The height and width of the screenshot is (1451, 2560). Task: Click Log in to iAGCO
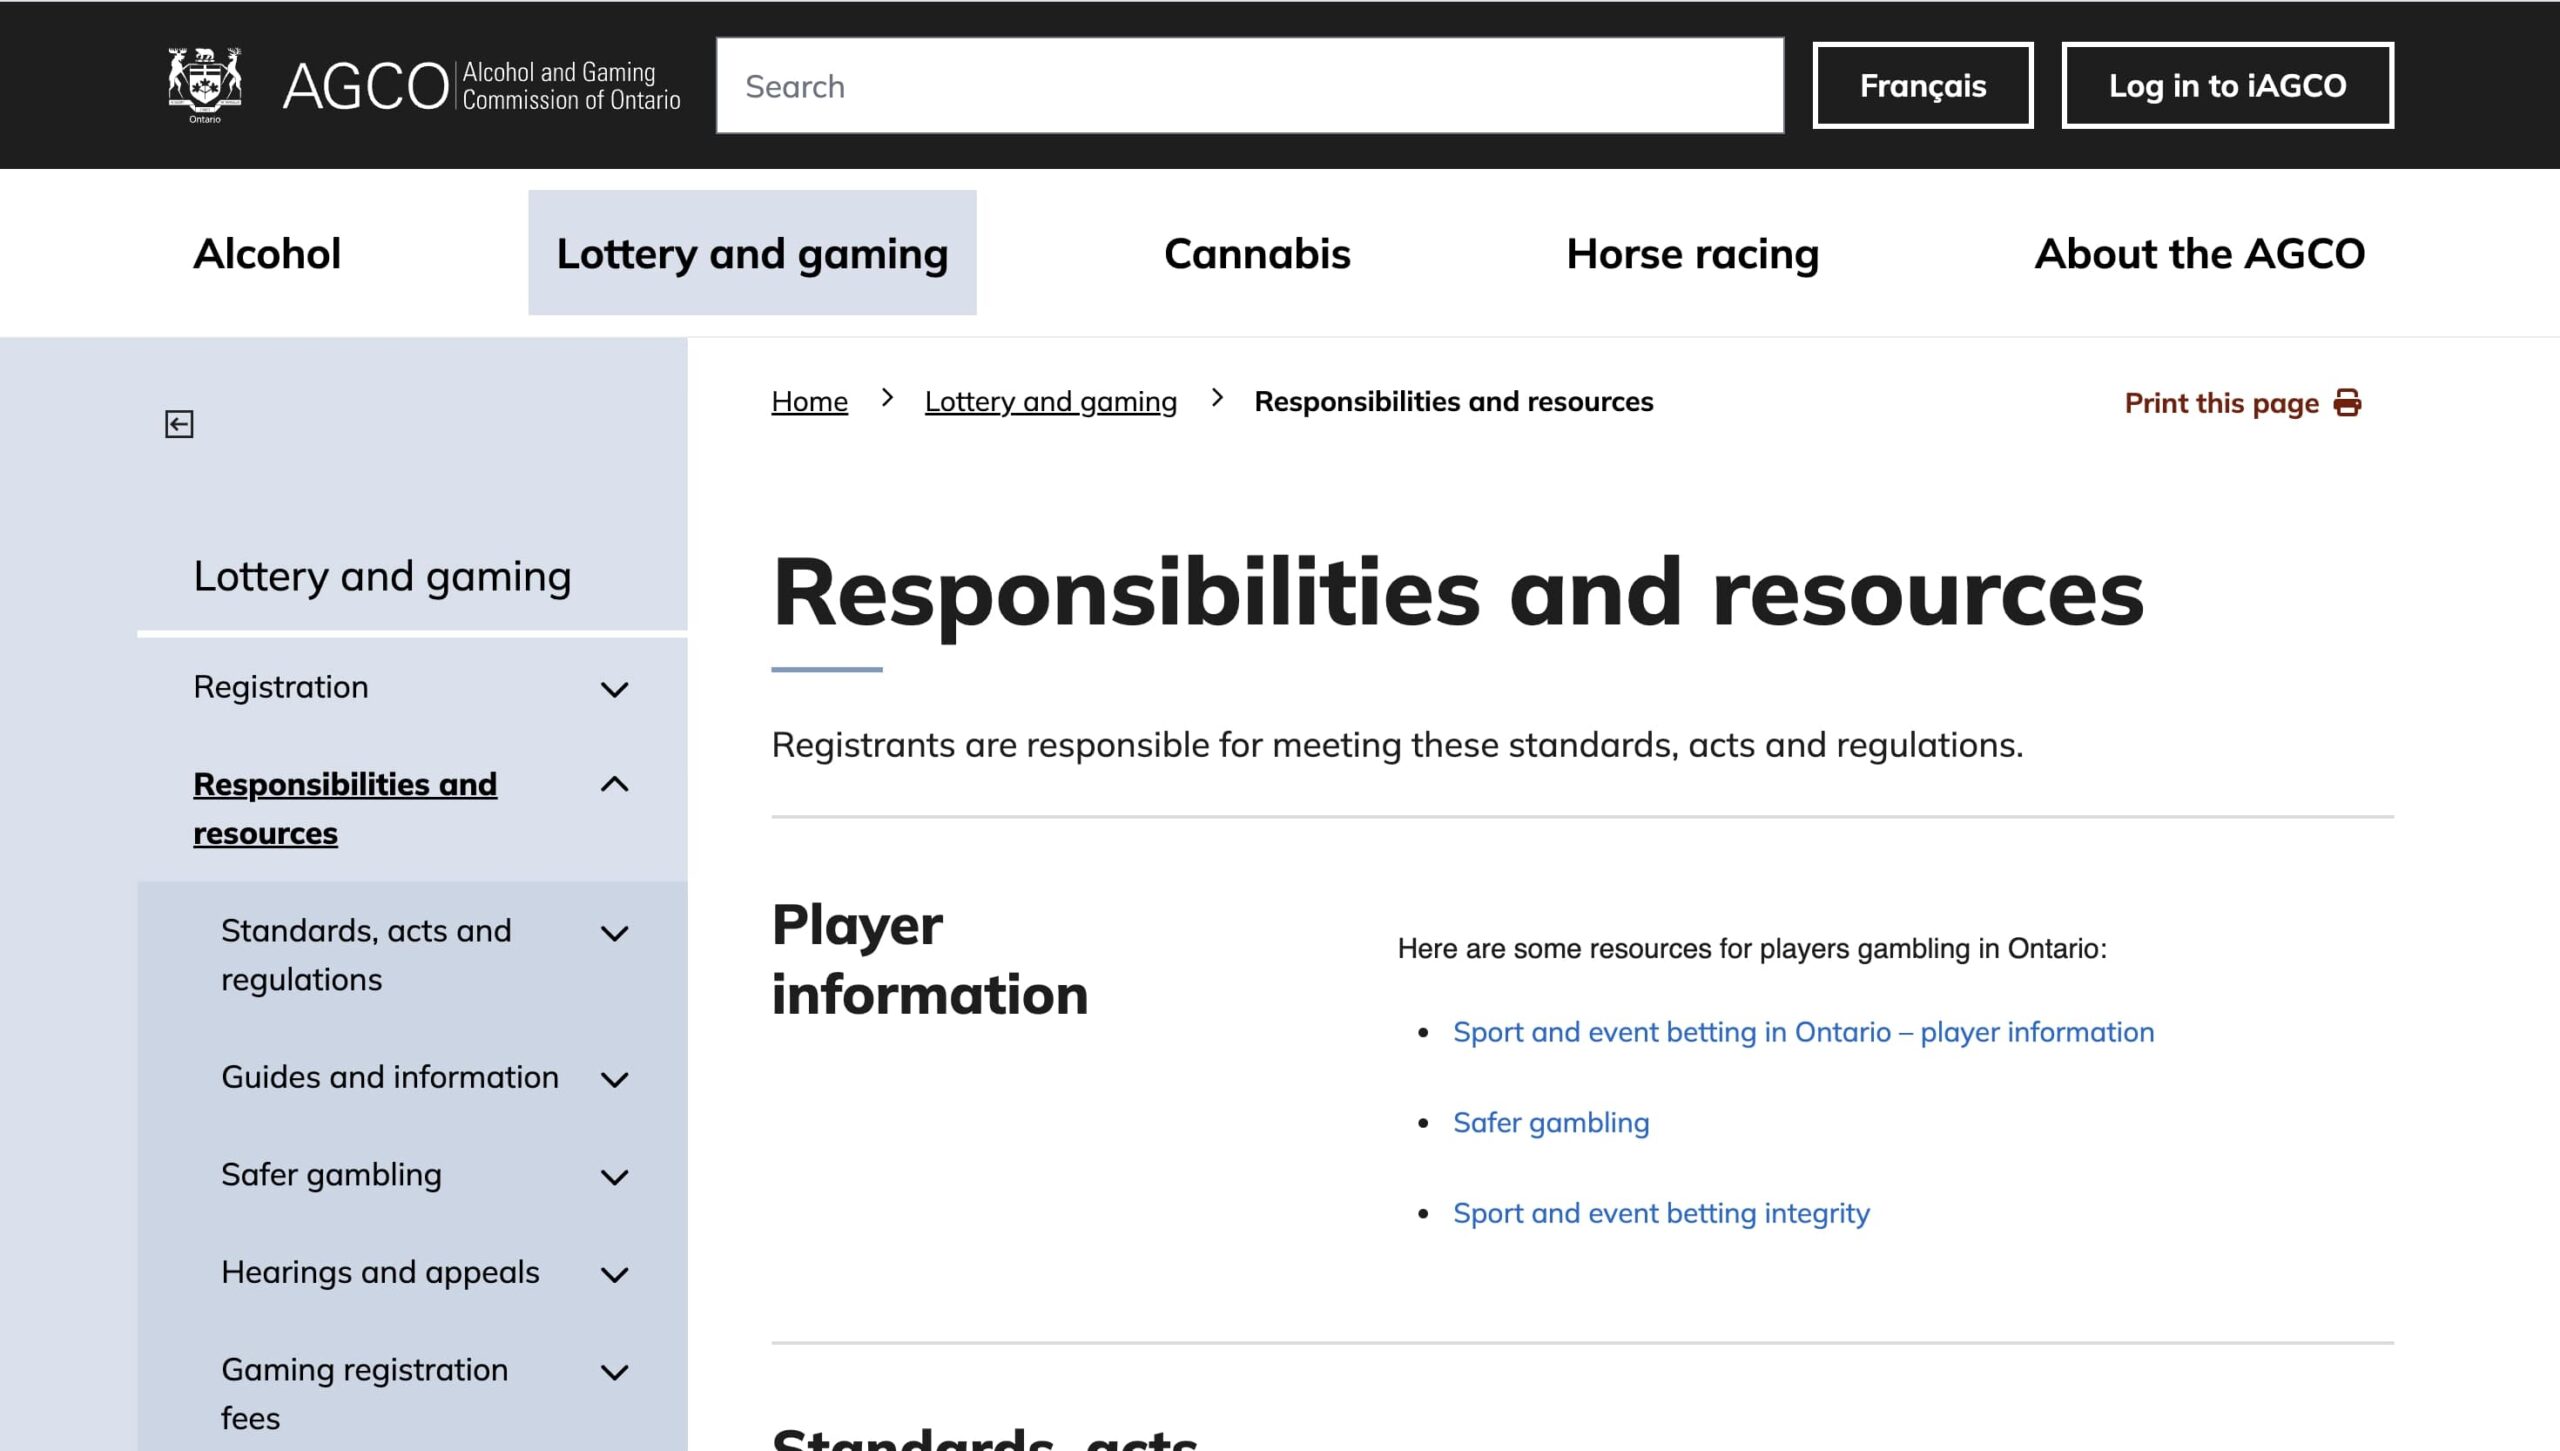coord(2227,85)
